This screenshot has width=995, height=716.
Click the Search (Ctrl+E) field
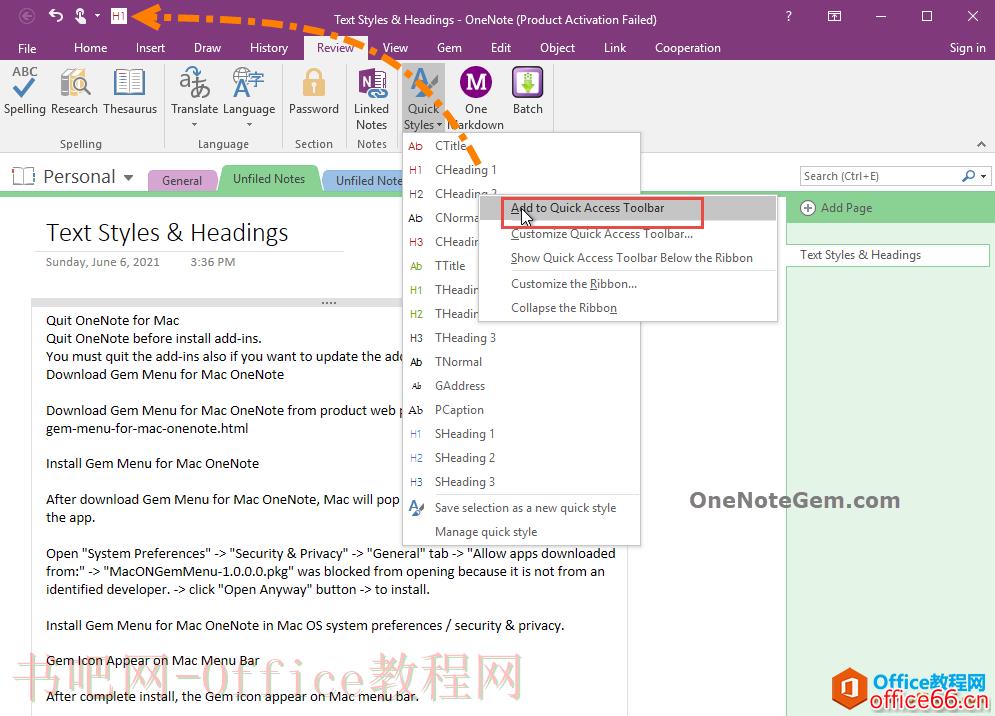point(880,176)
